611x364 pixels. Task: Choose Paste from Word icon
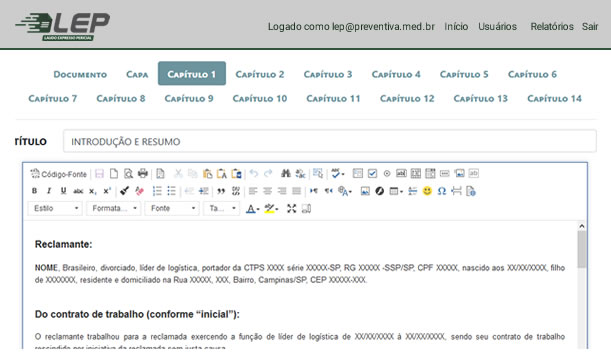[236, 173]
